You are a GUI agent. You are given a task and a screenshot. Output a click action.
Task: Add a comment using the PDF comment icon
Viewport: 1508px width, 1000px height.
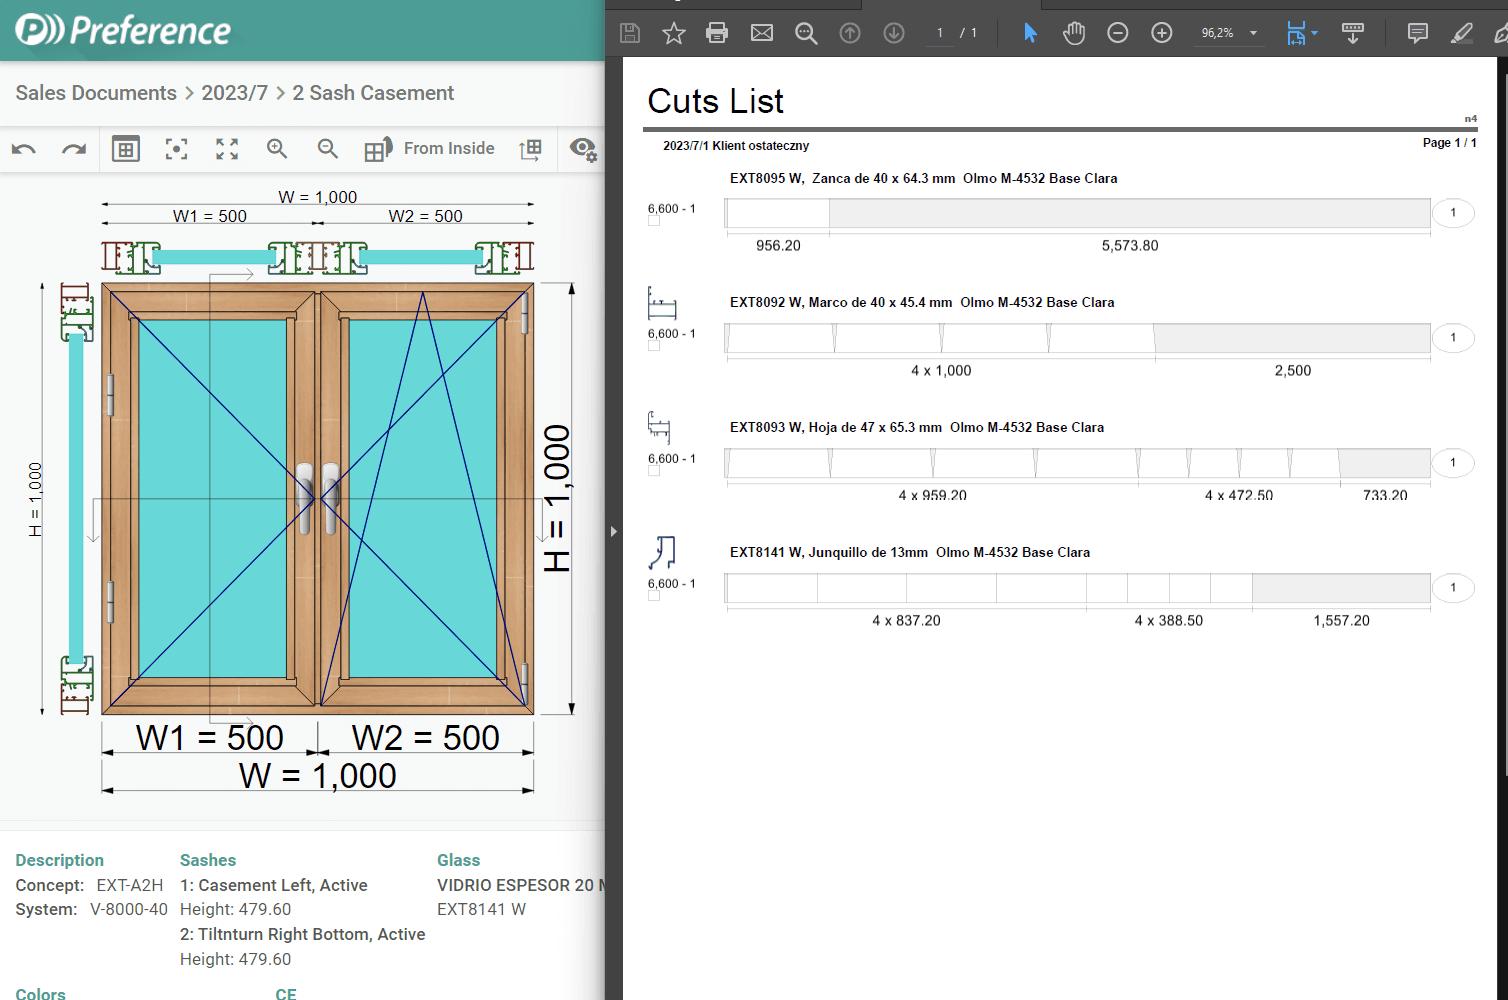click(x=1417, y=33)
